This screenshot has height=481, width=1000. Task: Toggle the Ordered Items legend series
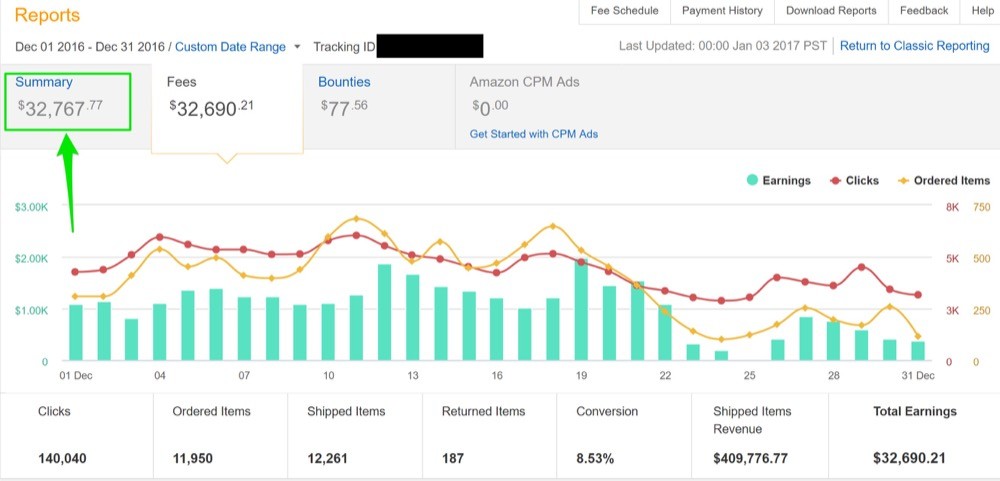point(944,181)
